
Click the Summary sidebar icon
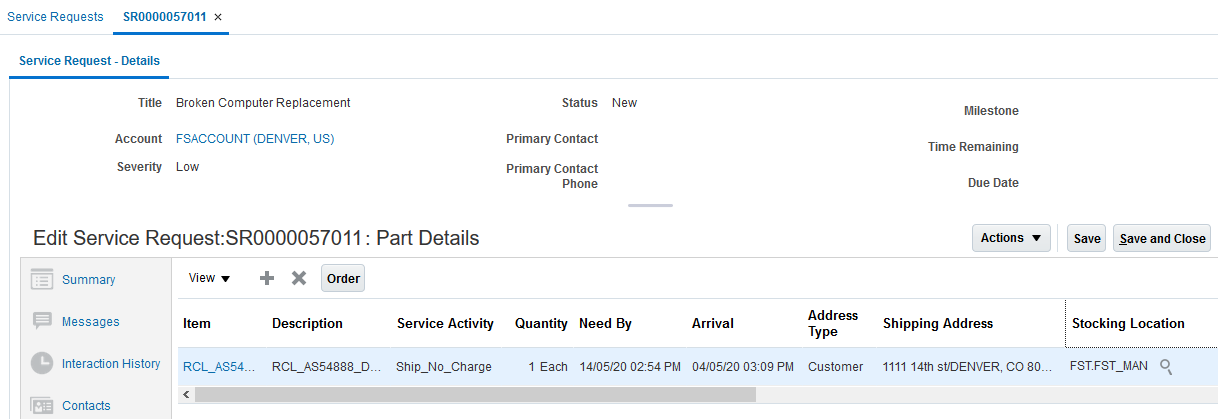coord(42,280)
